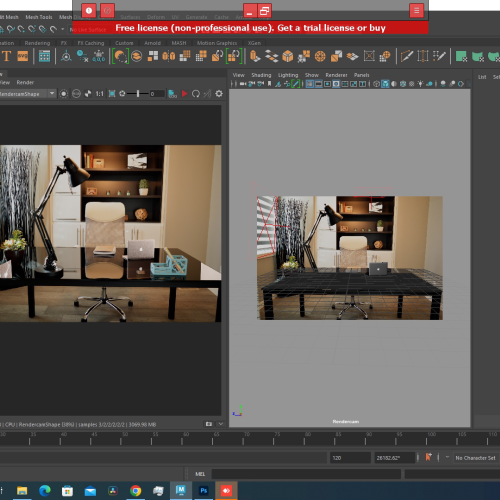The image size is (500, 500).
Task: Toggle the half-shaded sphere viewport icon
Action: [394, 84]
